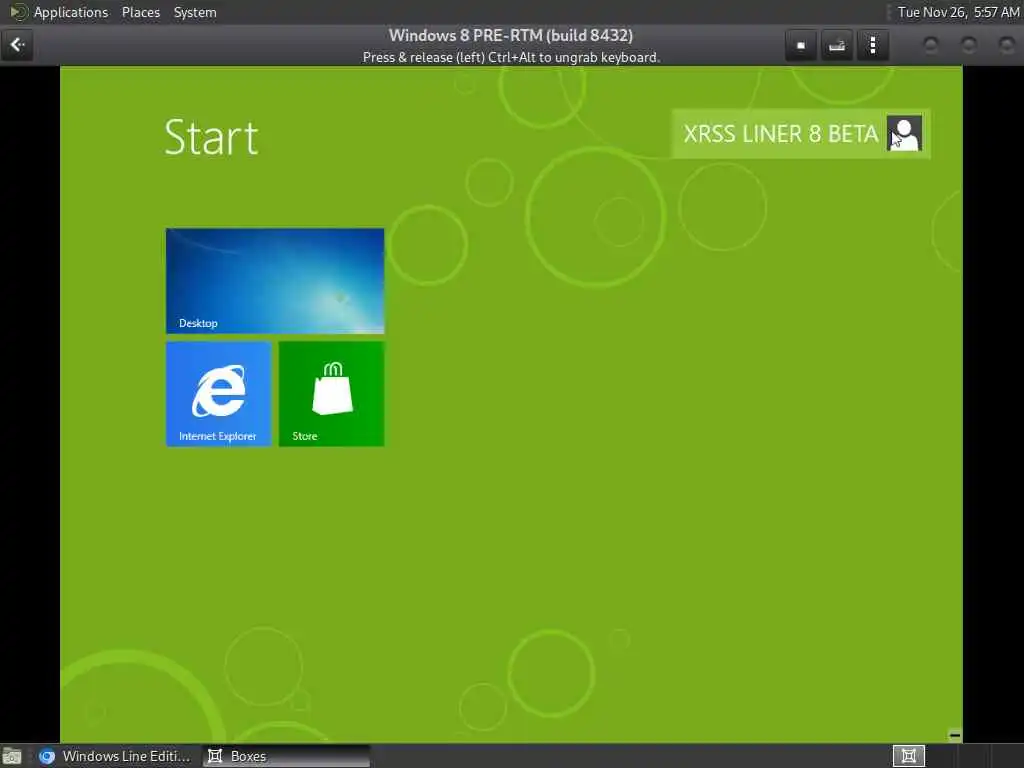Launch the Internet Explorer tile

coord(218,394)
